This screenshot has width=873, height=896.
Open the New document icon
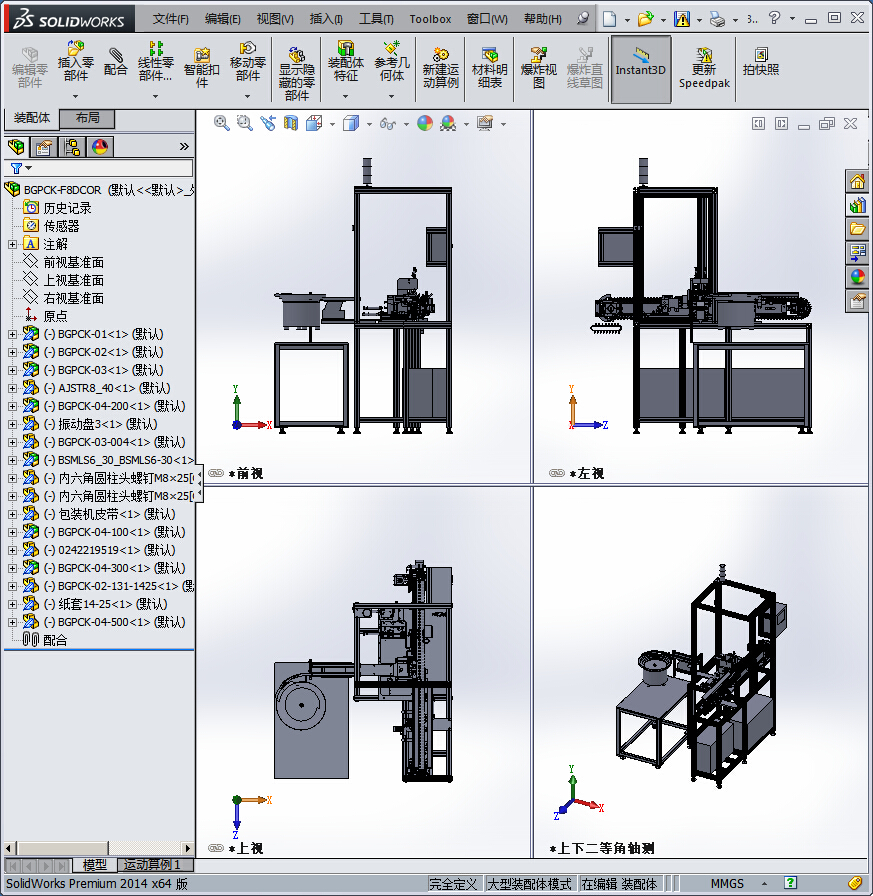tap(610, 19)
